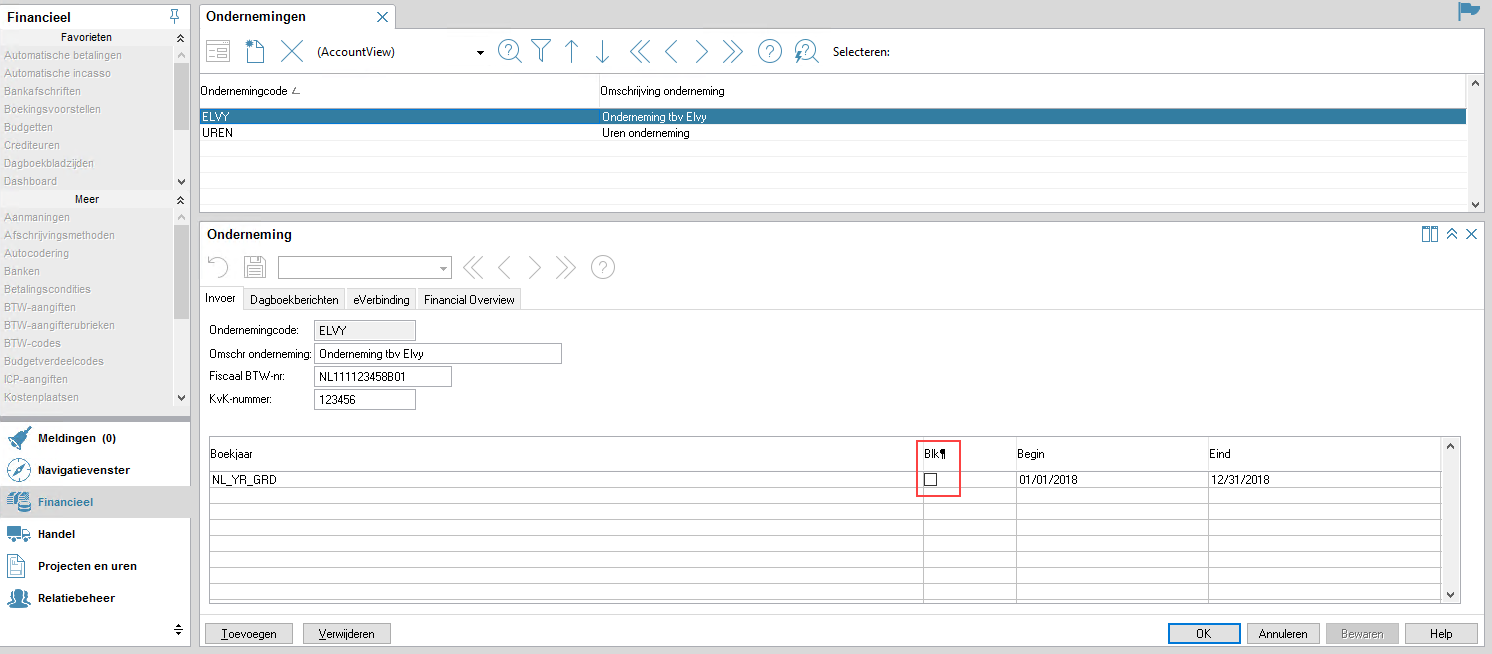The height and width of the screenshot is (654, 1492).
Task: Open the Financial Overview tab
Action: (x=469, y=300)
